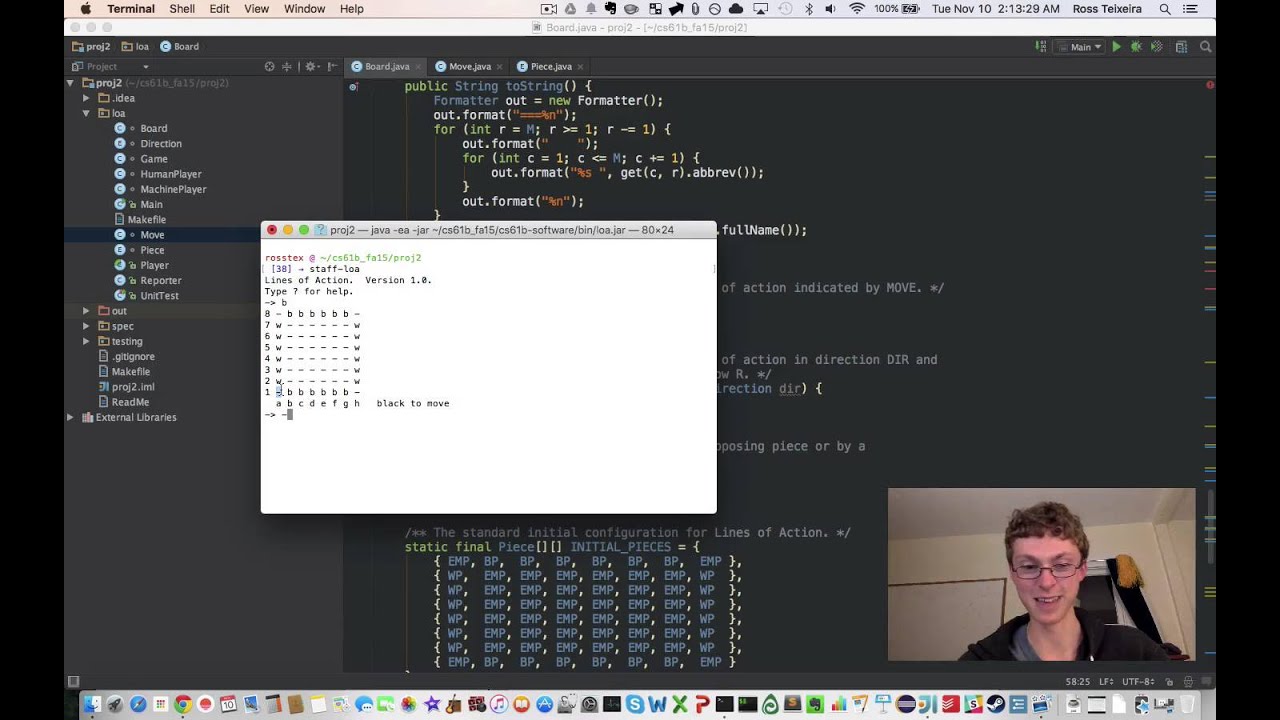This screenshot has height=720, width=1280.
Task: Expand the spec folder
Action: 86,326
